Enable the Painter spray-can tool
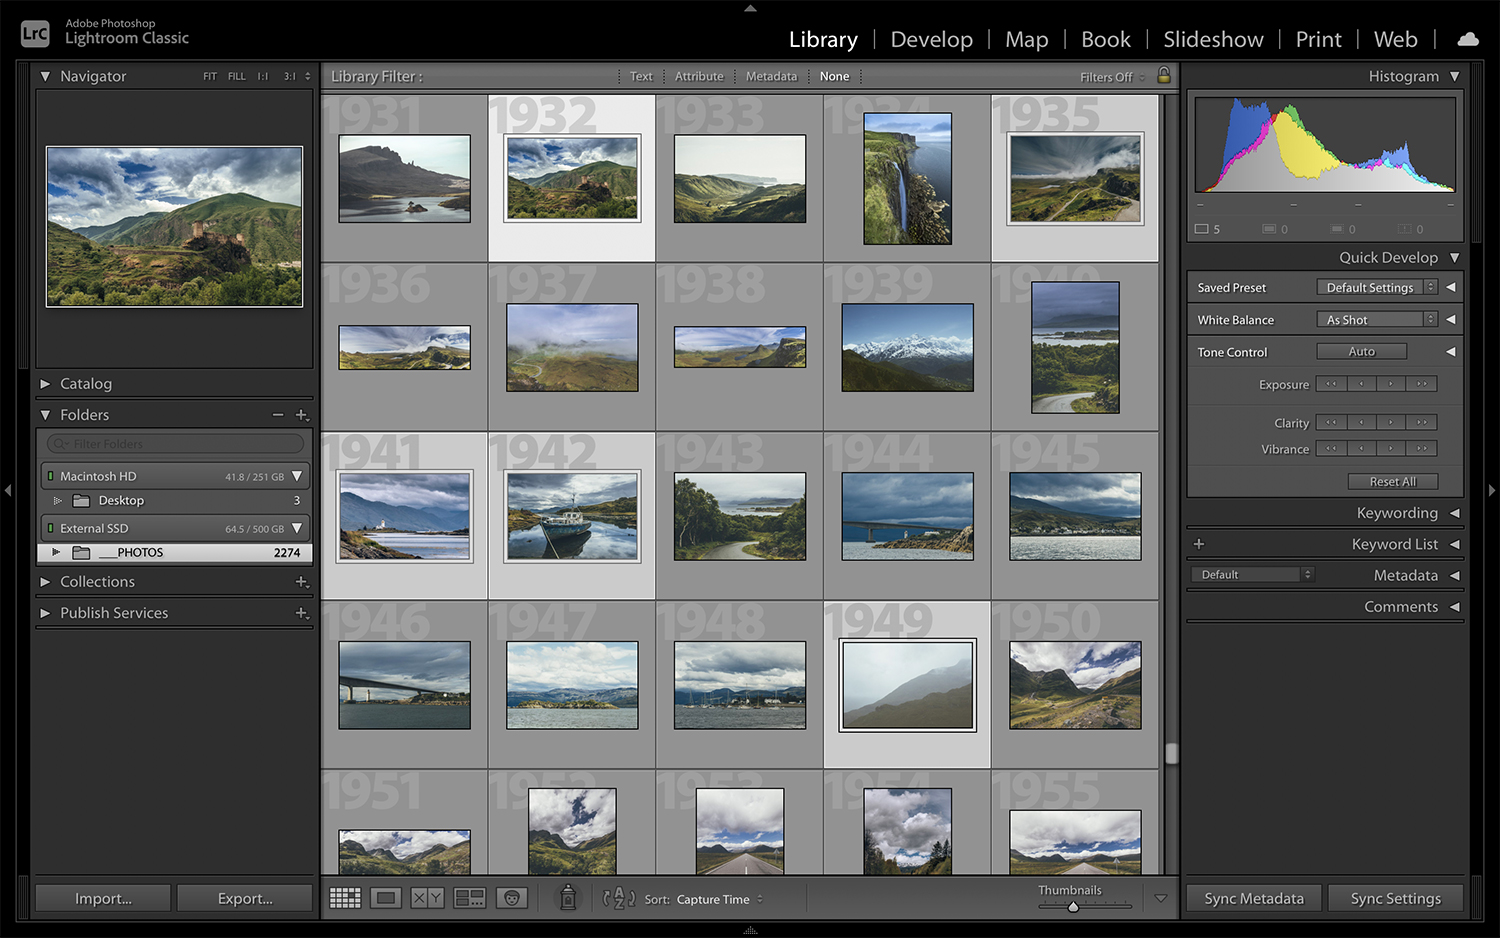The width and height of the screenshot is (1500, 938). tap(567, 898)
